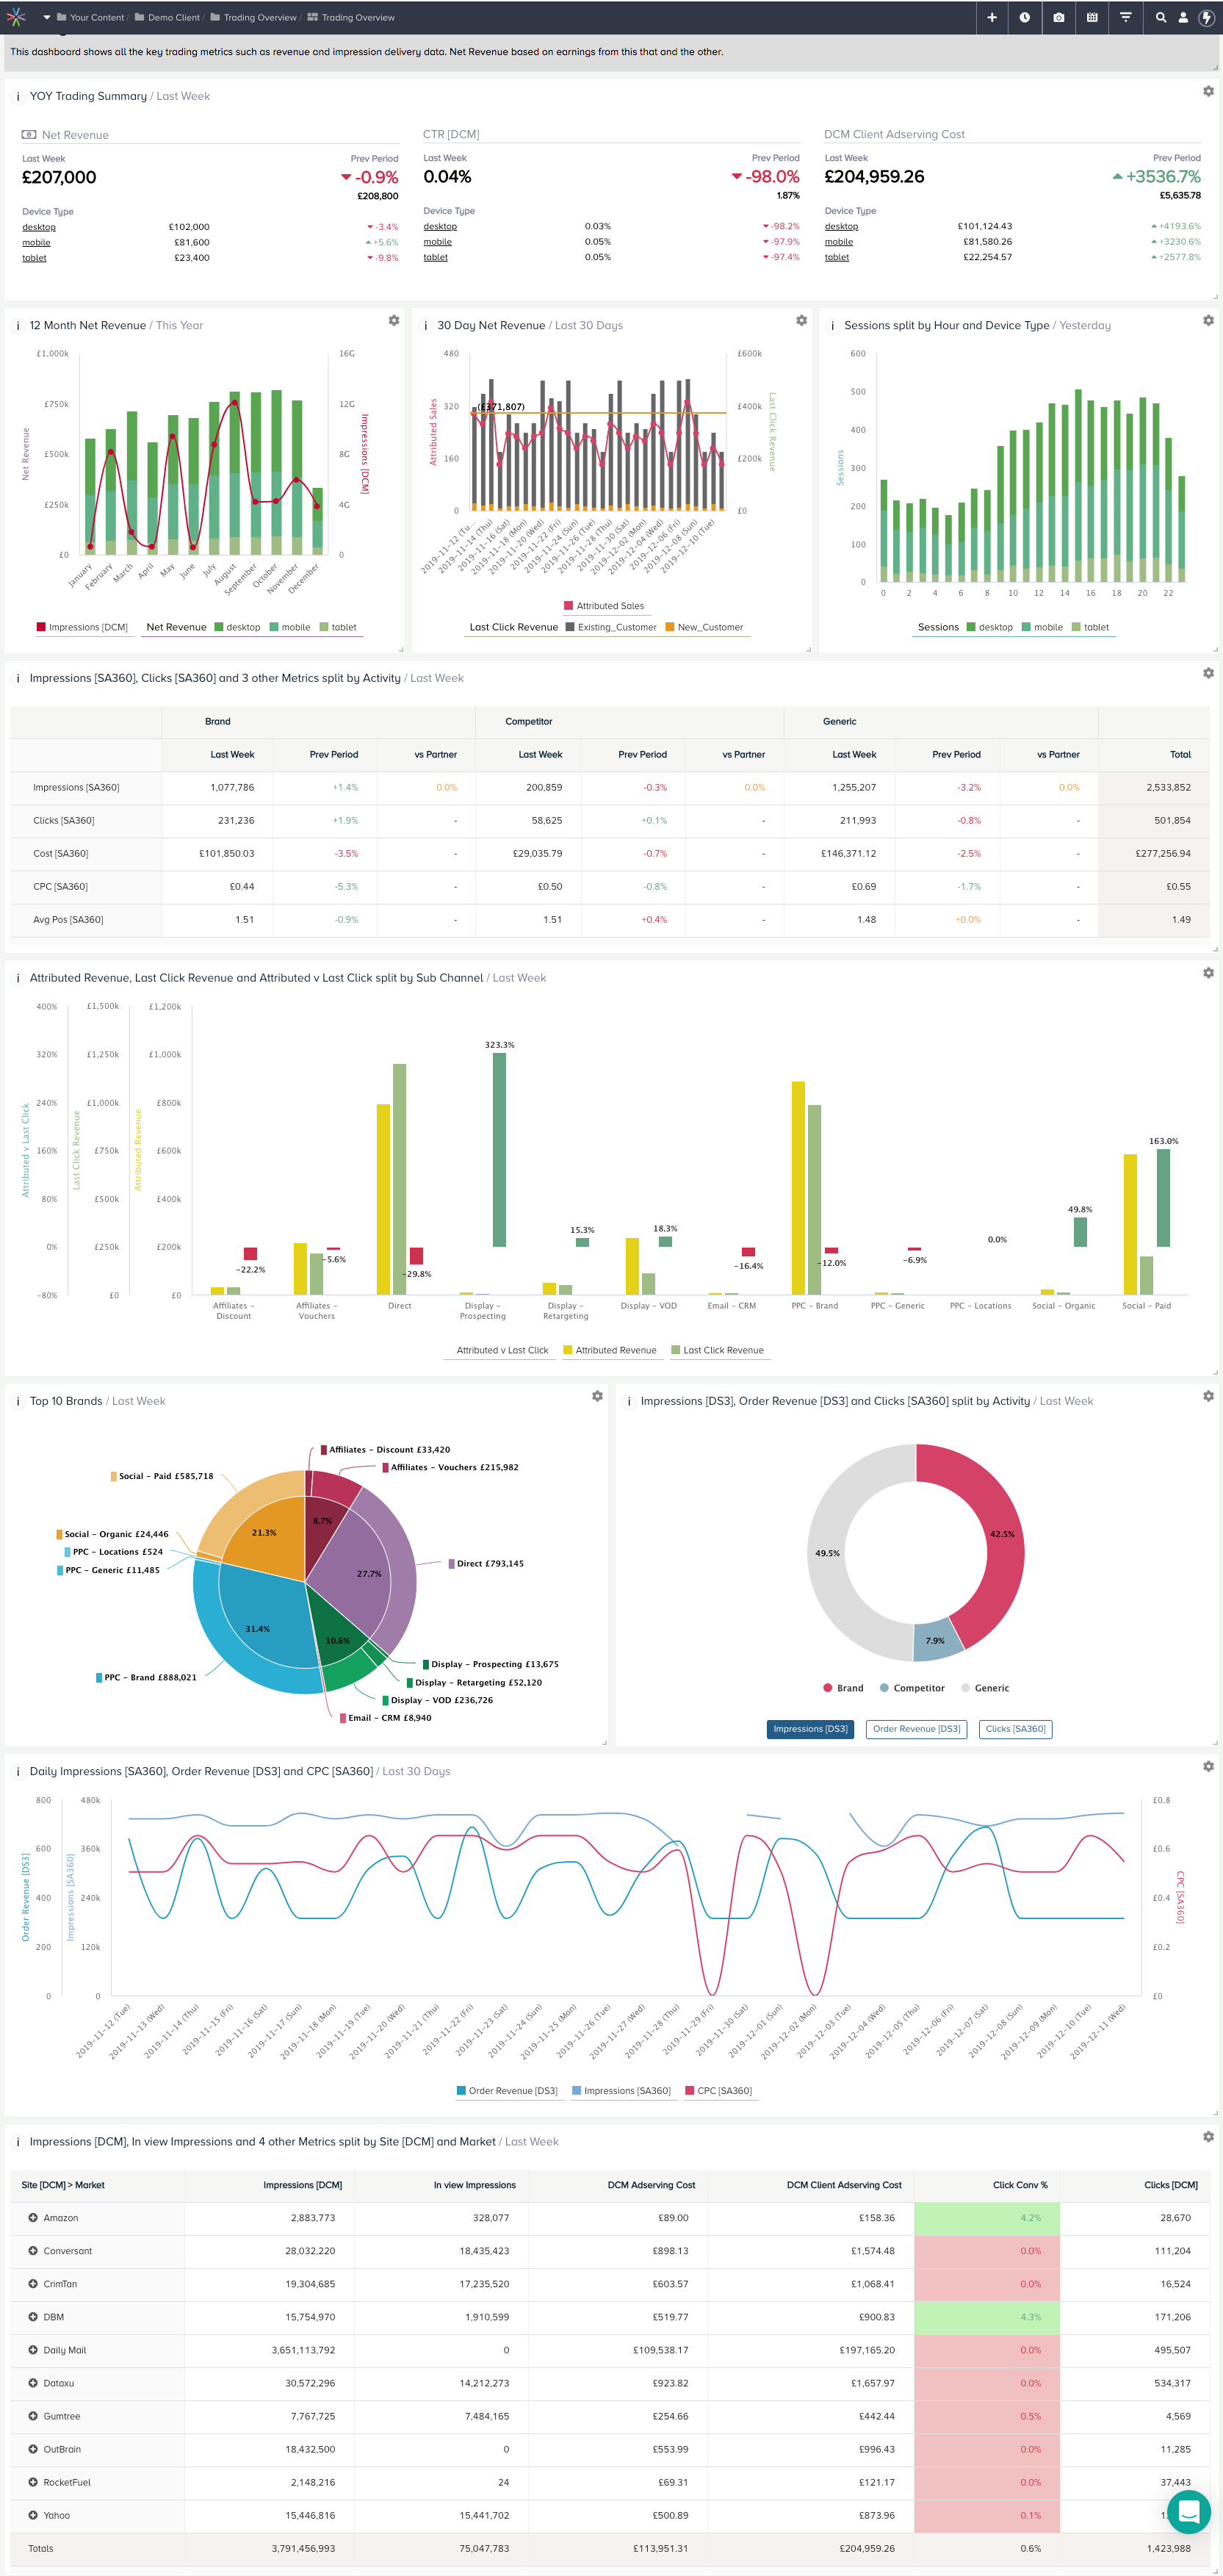Viewport: 1223px width, 2576px height.
Task: Open the calendar date picker icon
Action: click(x=1092, y=17)
